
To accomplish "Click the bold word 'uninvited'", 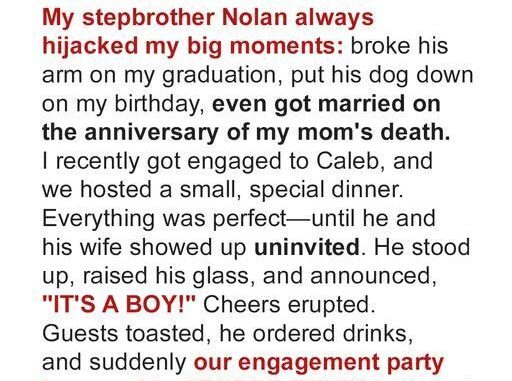I will 307,247.
